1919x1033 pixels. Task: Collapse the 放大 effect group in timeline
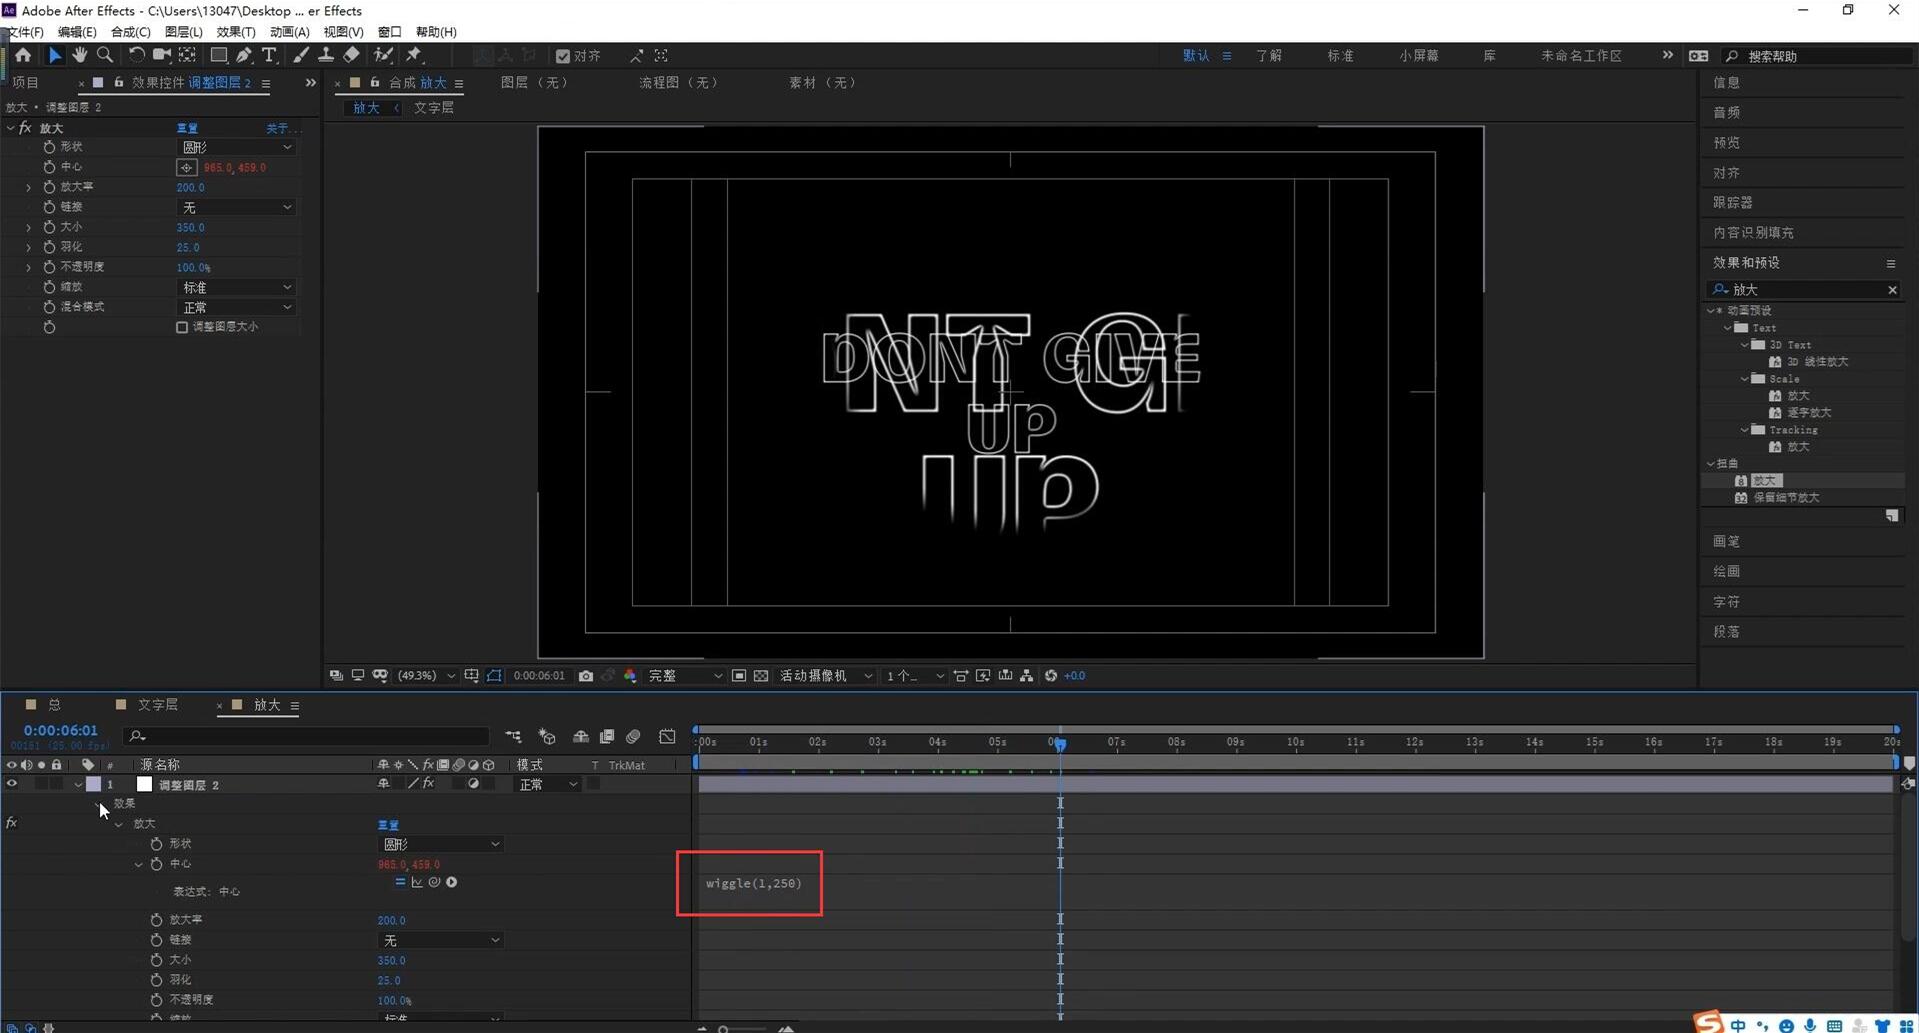[119, 824]
